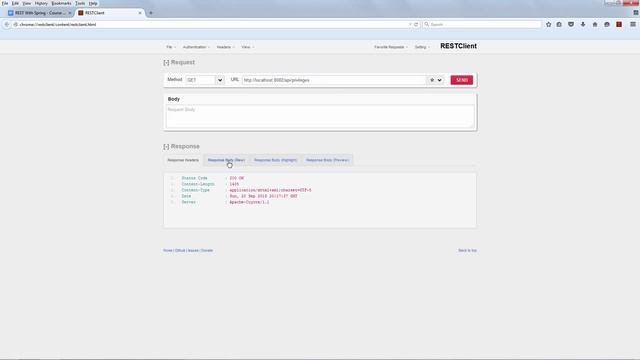Click the round chat icon beside home
The image size is (640, 360).
[x=607, y=24]
